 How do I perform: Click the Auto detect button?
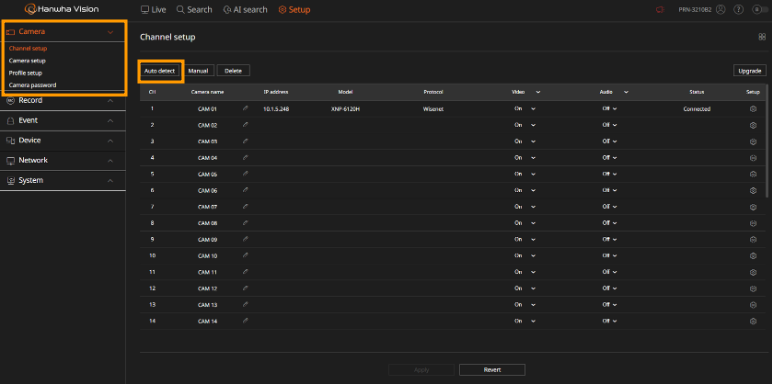pyautogui.click(x=160, y=71)
